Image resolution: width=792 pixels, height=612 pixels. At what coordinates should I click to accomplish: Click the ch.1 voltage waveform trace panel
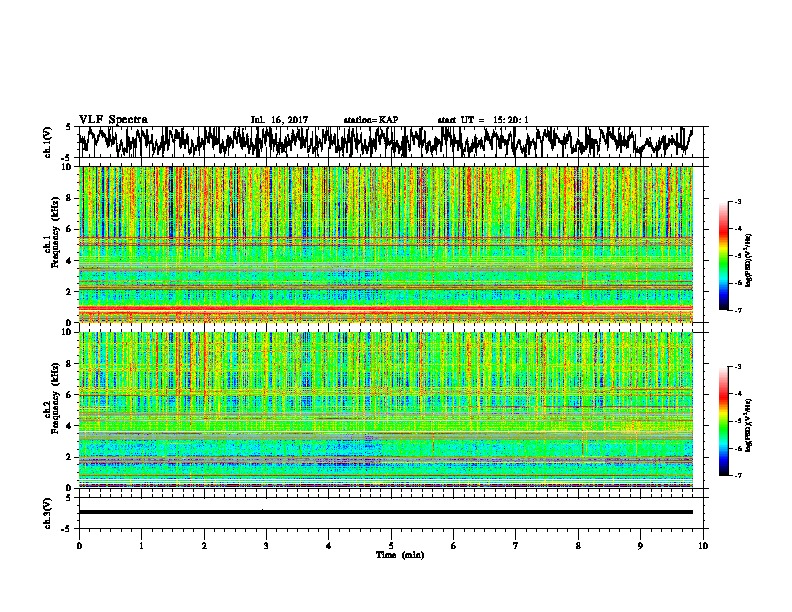click(x=391, y=142)
